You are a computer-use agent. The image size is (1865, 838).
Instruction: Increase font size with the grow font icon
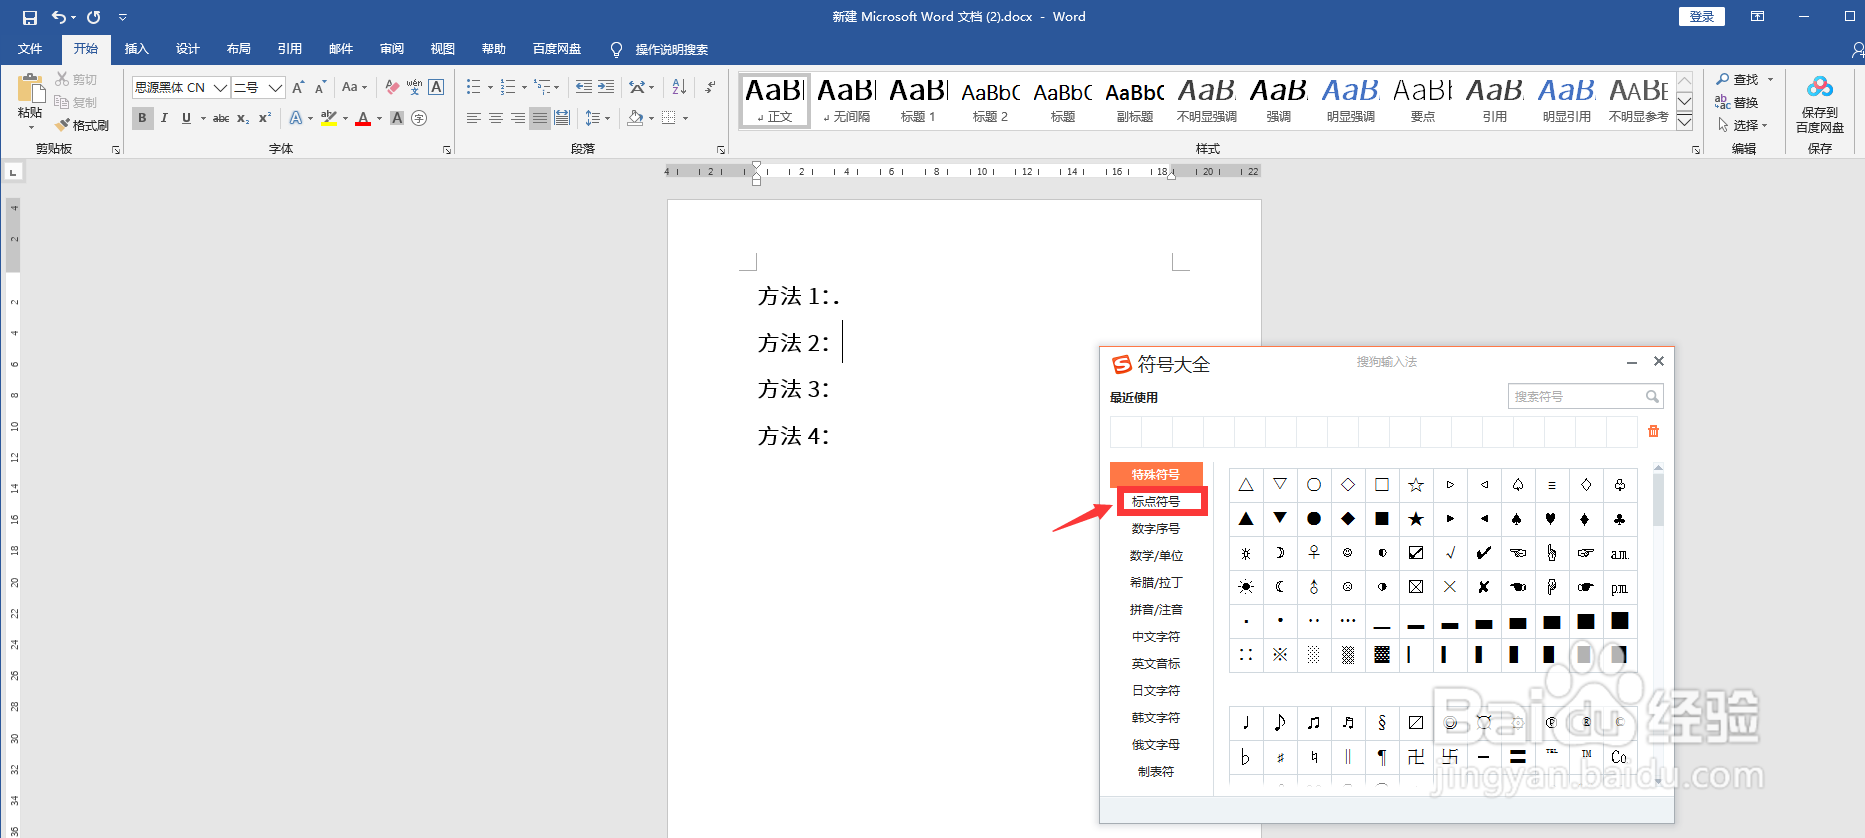(x=298, y=87)
